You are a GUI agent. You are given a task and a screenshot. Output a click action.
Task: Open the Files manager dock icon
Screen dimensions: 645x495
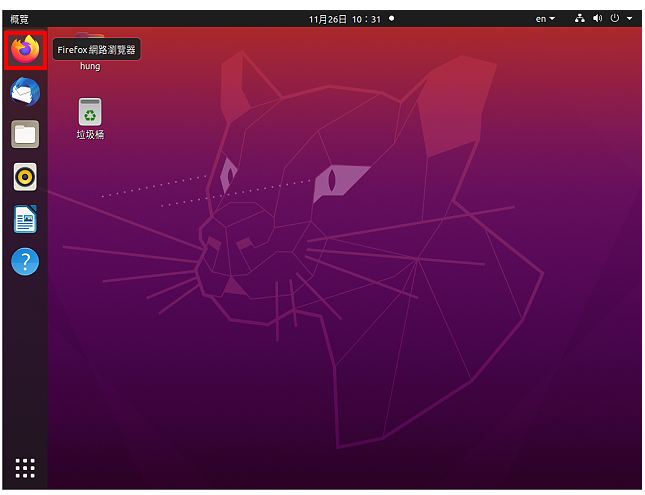tap(25, 134)
